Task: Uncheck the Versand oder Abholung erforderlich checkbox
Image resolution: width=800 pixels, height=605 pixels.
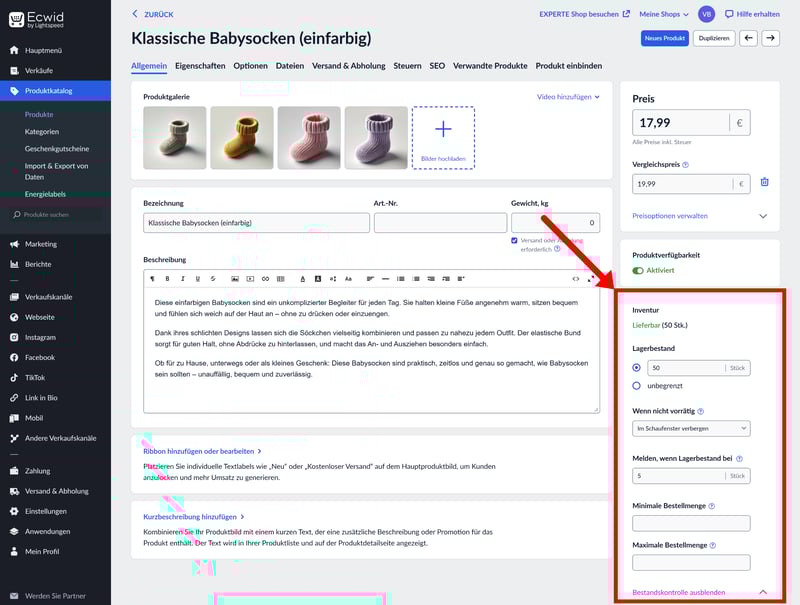Action: 514,241
